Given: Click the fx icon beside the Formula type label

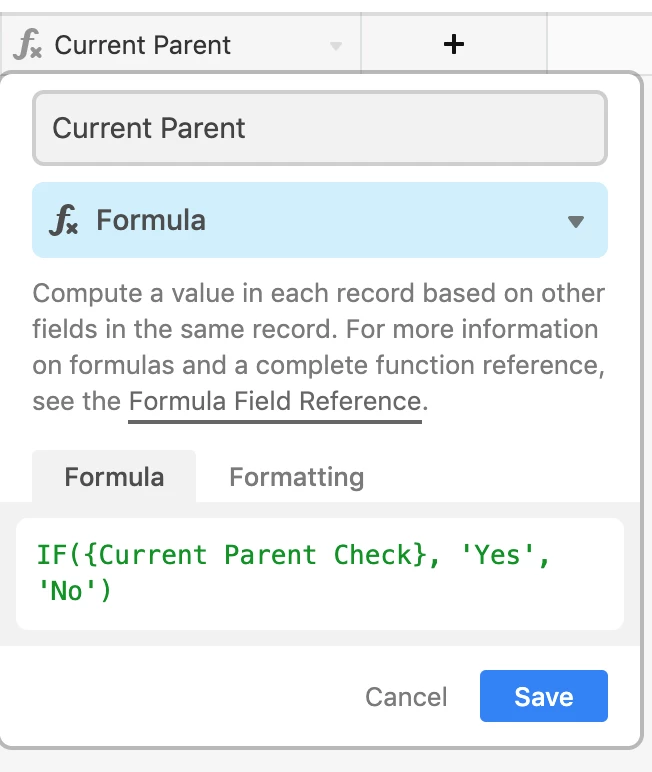Looking at the screenshot, I should (x=64, y=221).
